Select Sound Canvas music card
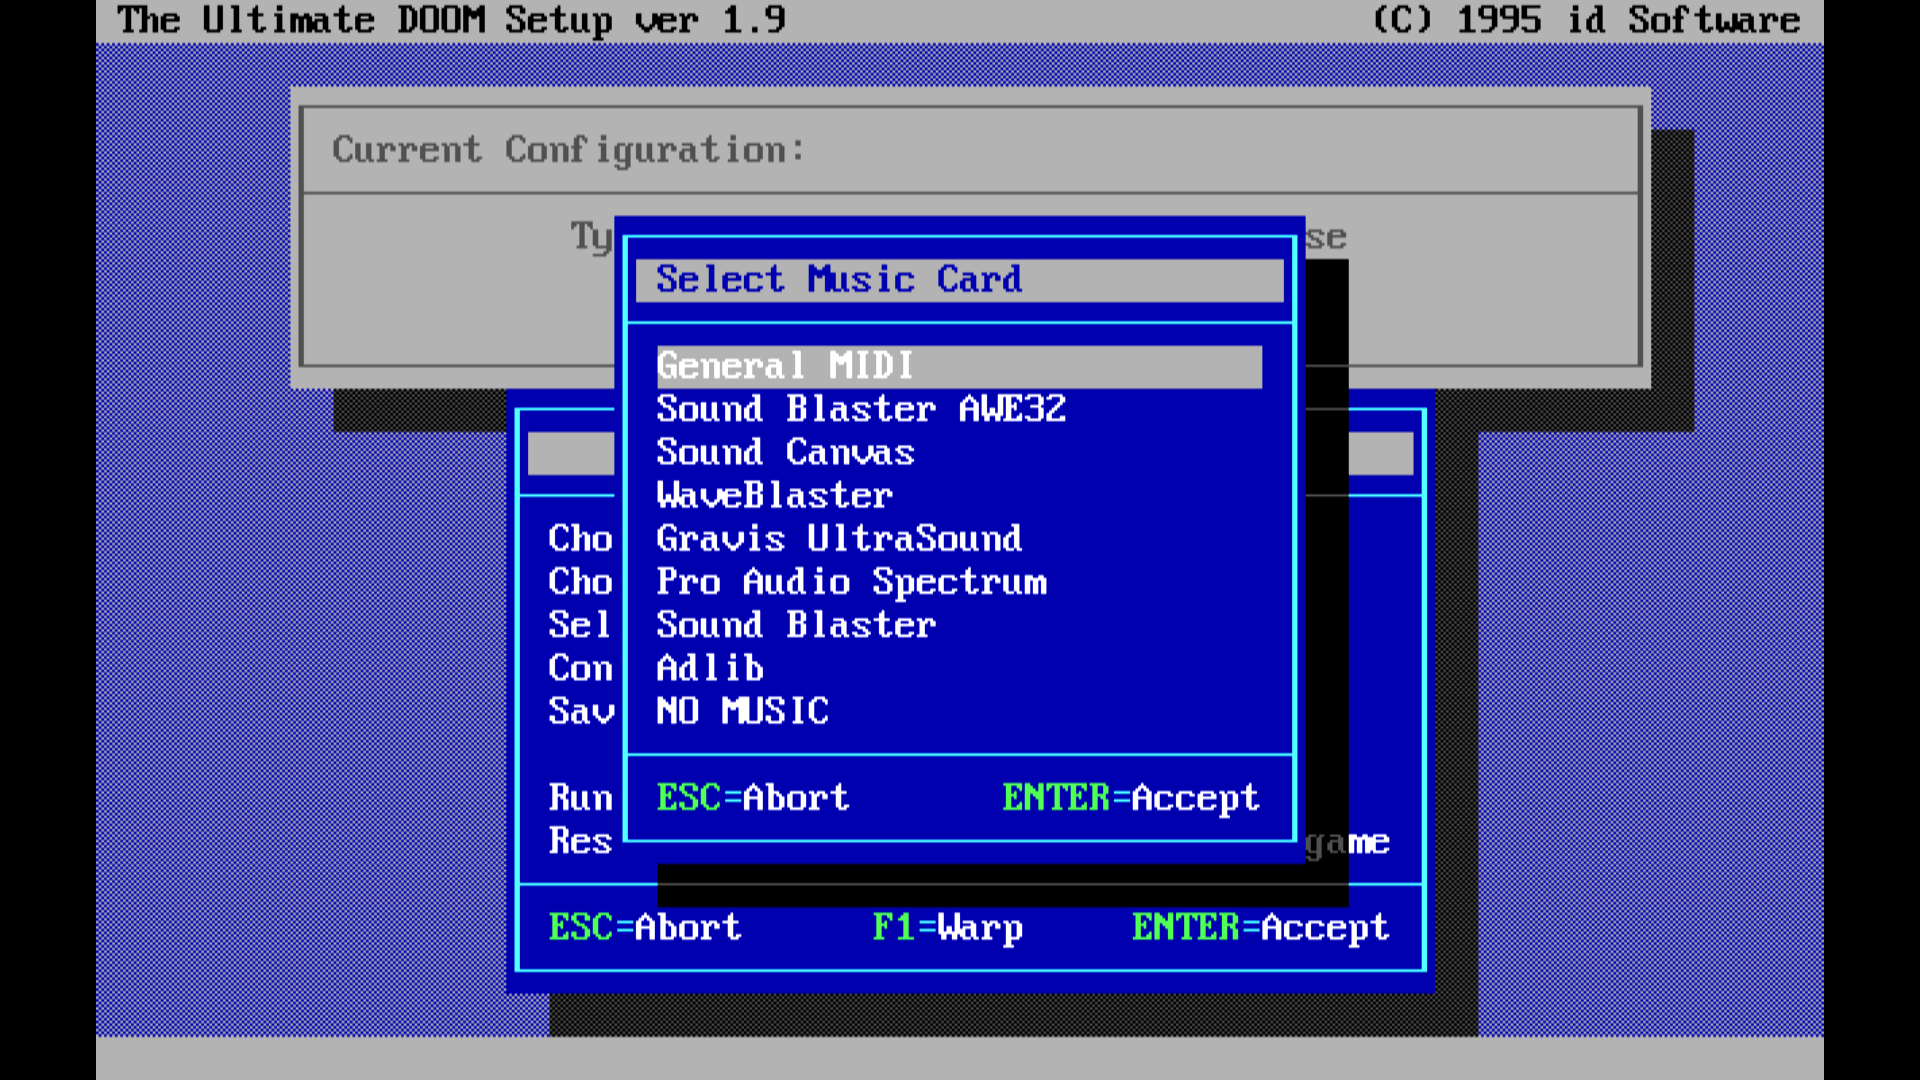This screenshot has width=1920, height=1080. pos(785,452)
